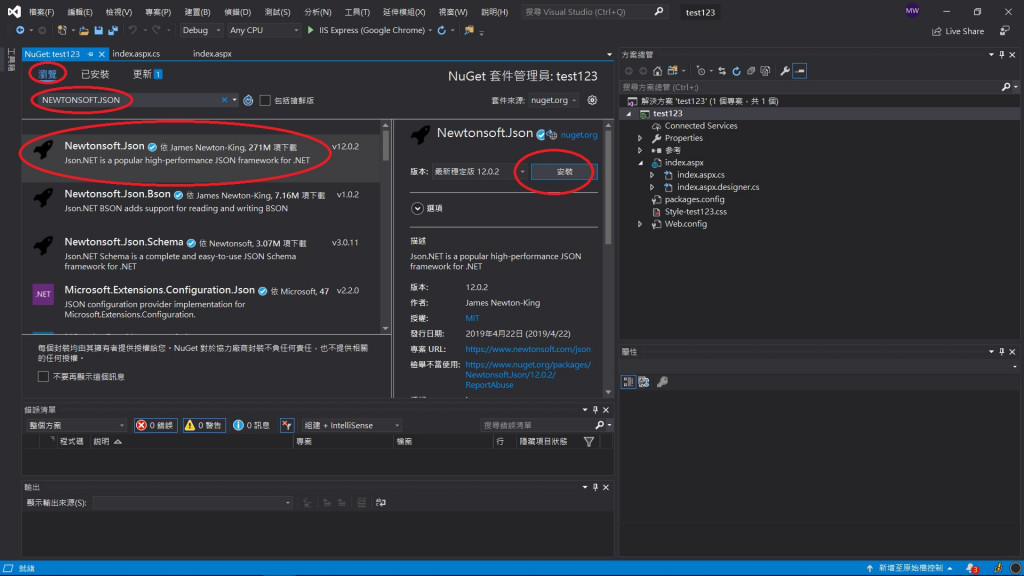Clear the NEWTONSOFT.JSON search text
This screenshot has width=1024, height=576.
pos(224,100)
